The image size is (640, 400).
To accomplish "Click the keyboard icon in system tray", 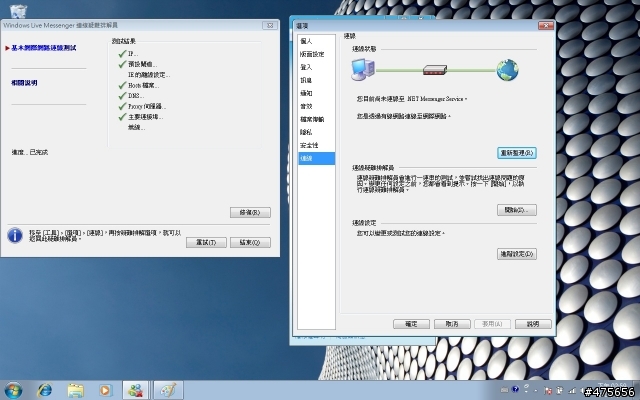I will (504, 390).
